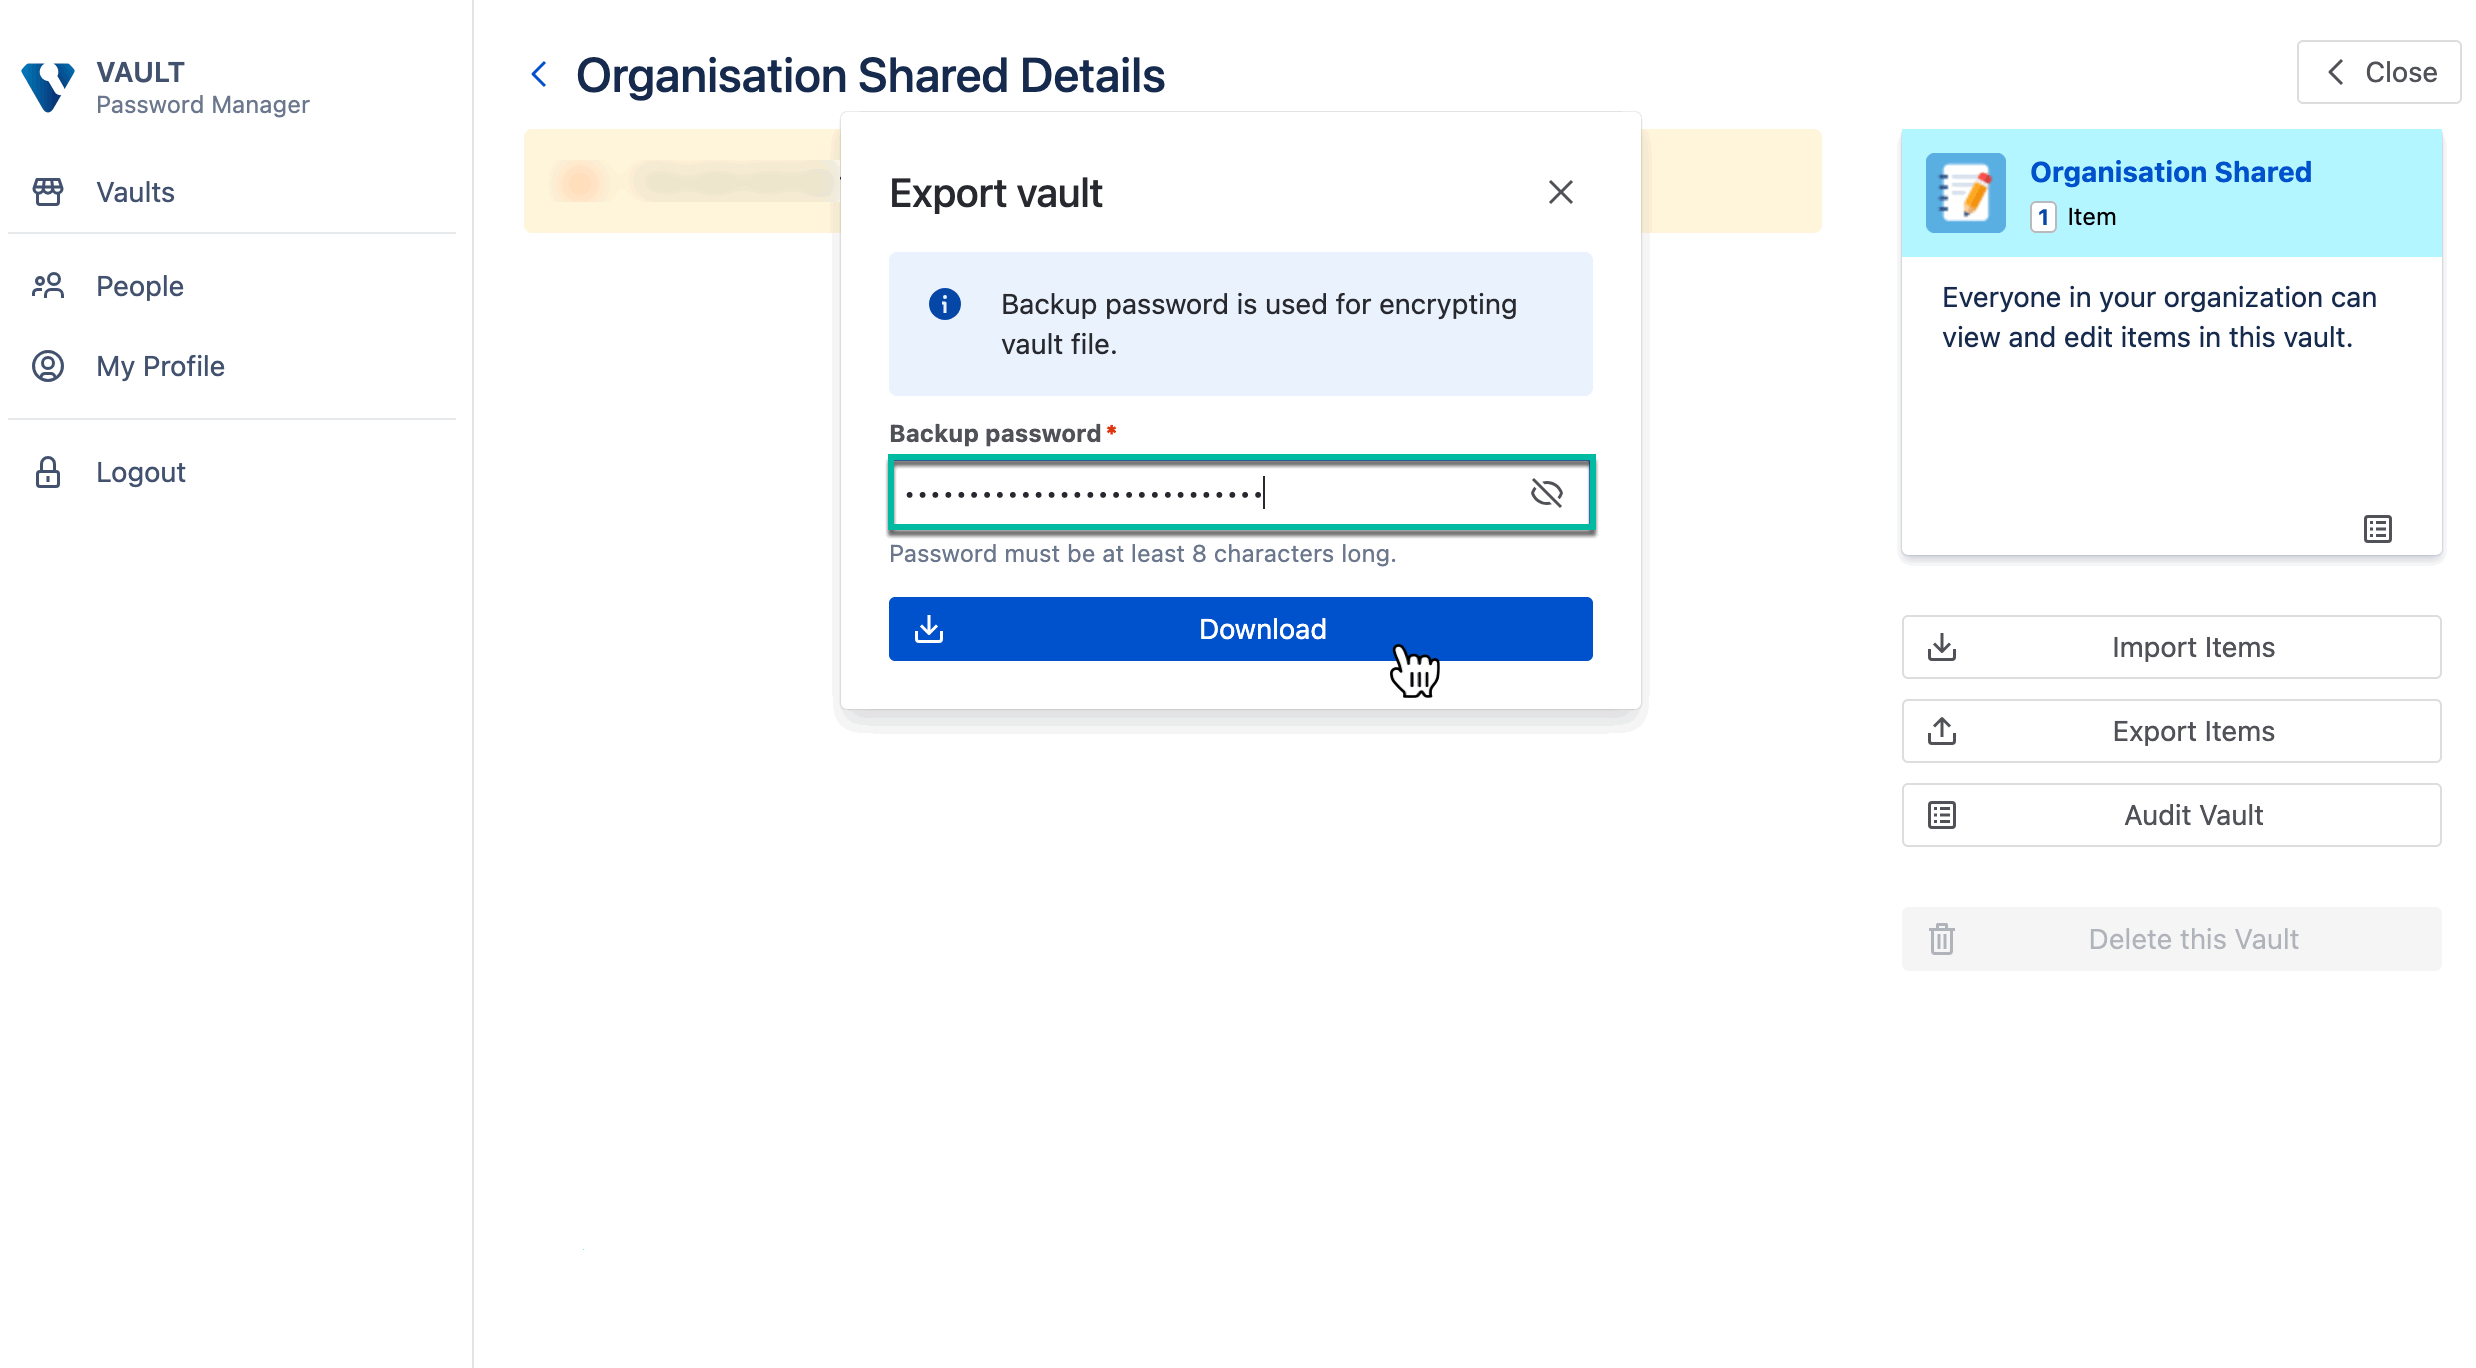The height and width of the screenshot is (1368, 2476).
Task: Click the Vault logo icon
Action: coord(48,88)
